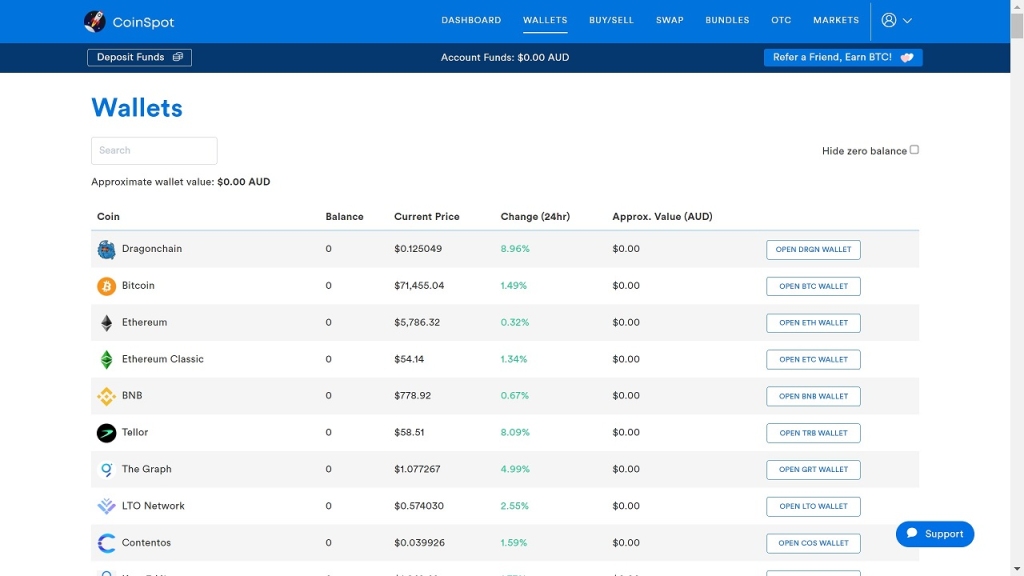The image size is (1024, 576).
Task: Click the LTO Network coin name
Action: point(153,505)
